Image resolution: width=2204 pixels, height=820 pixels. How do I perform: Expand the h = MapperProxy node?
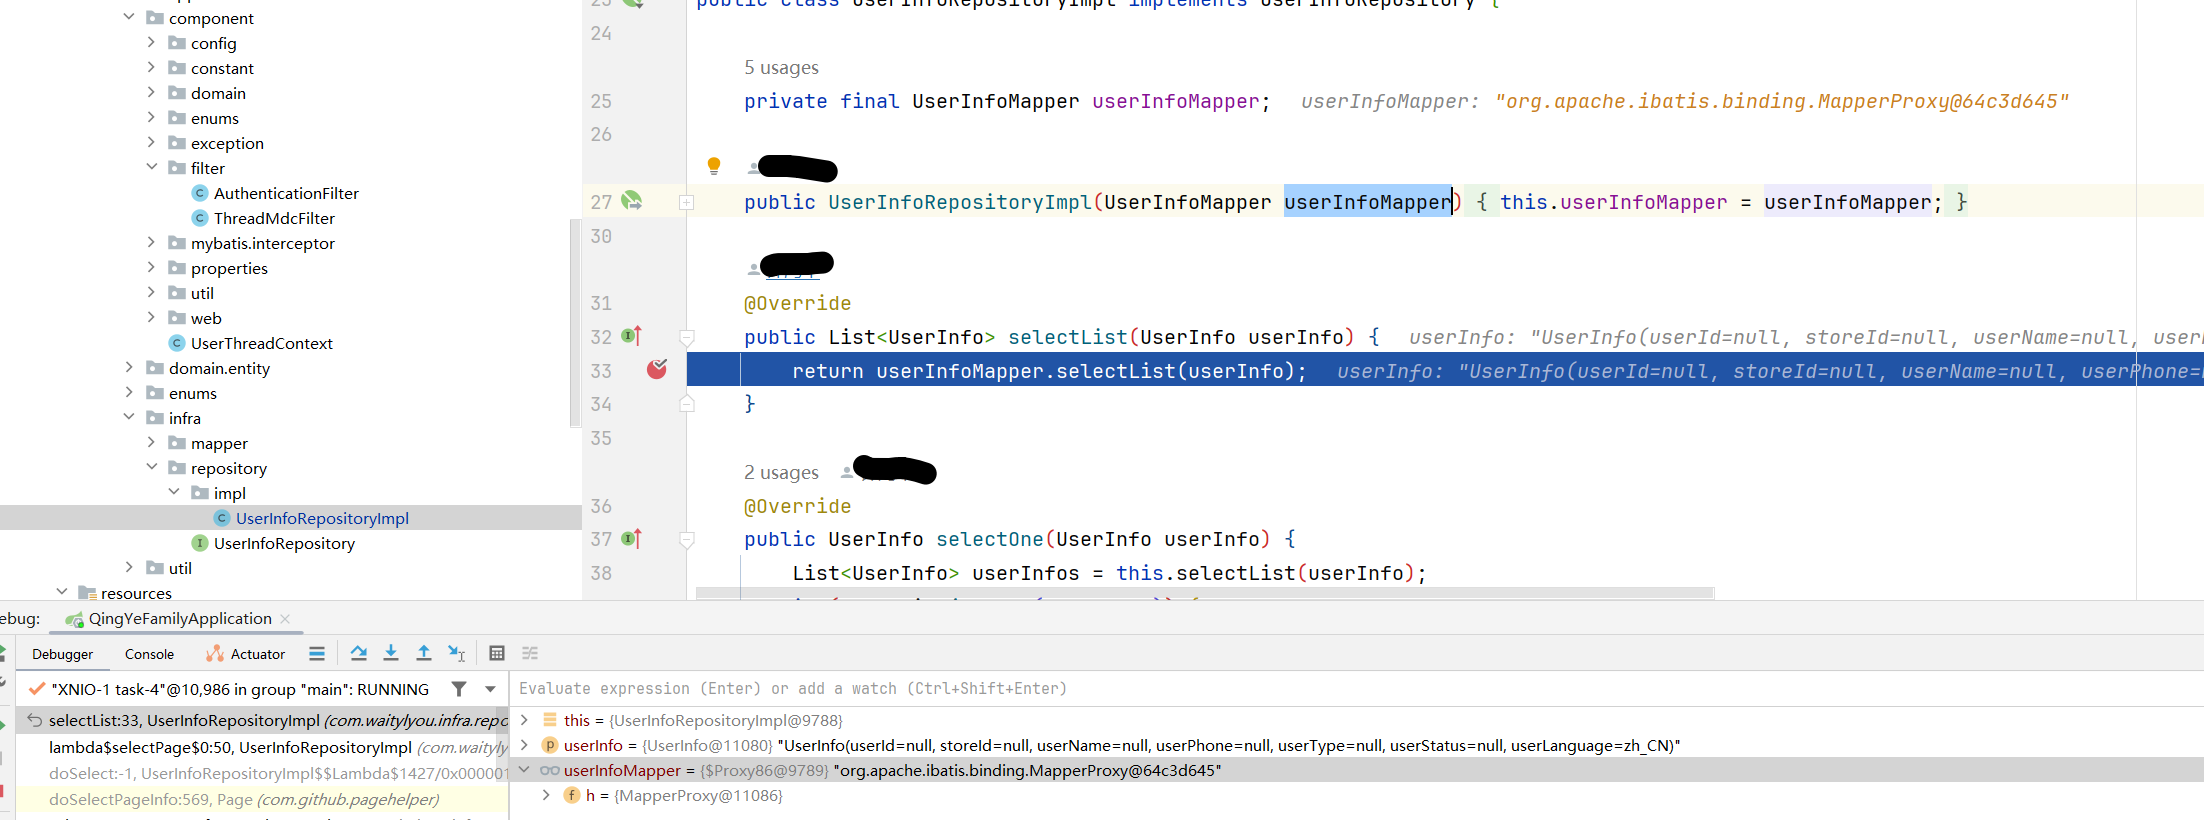(x=546, y=795)
